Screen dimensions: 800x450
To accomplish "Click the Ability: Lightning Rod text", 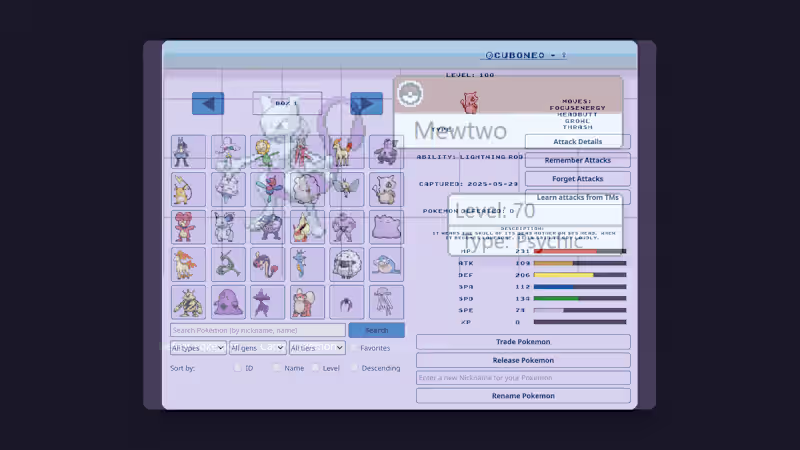I will pyautogui.click(x=470, y=157).
